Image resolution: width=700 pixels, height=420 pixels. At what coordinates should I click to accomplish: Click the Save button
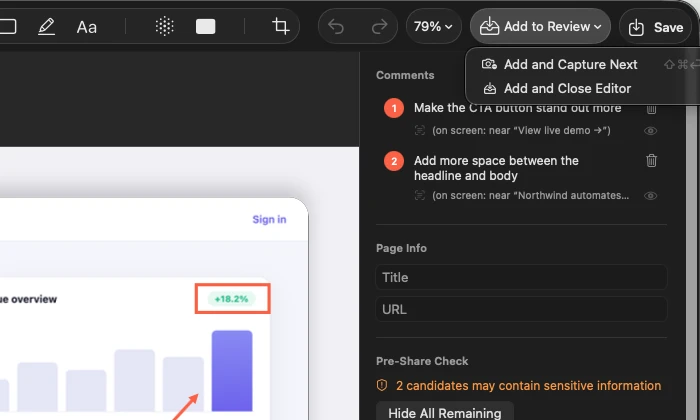coord(655,27)
